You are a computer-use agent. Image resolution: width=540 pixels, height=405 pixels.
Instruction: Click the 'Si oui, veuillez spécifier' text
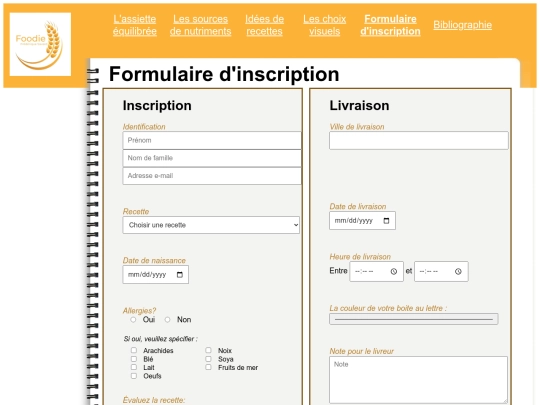coord(160,339)
